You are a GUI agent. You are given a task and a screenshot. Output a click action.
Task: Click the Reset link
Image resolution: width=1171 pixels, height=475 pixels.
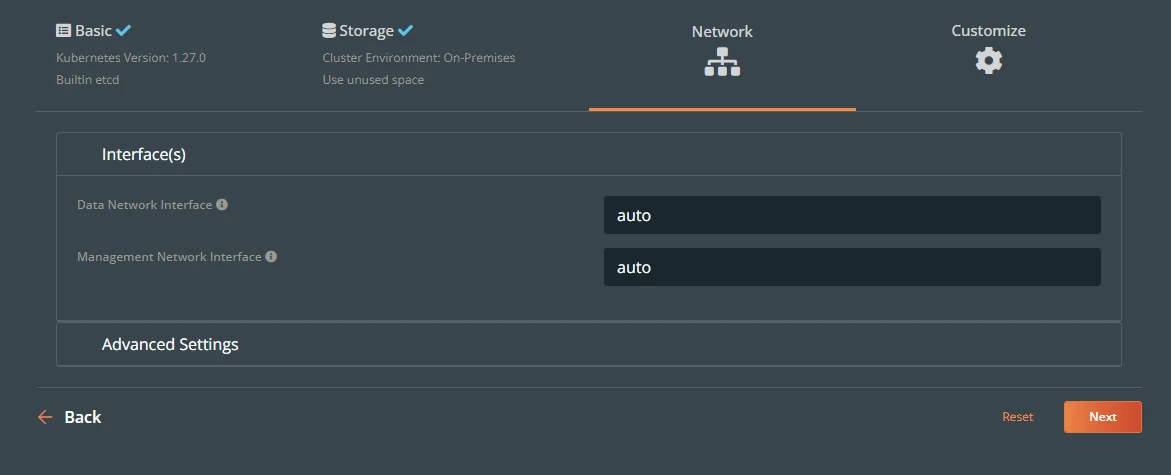pyautogui.click(x=1017, y=417)
